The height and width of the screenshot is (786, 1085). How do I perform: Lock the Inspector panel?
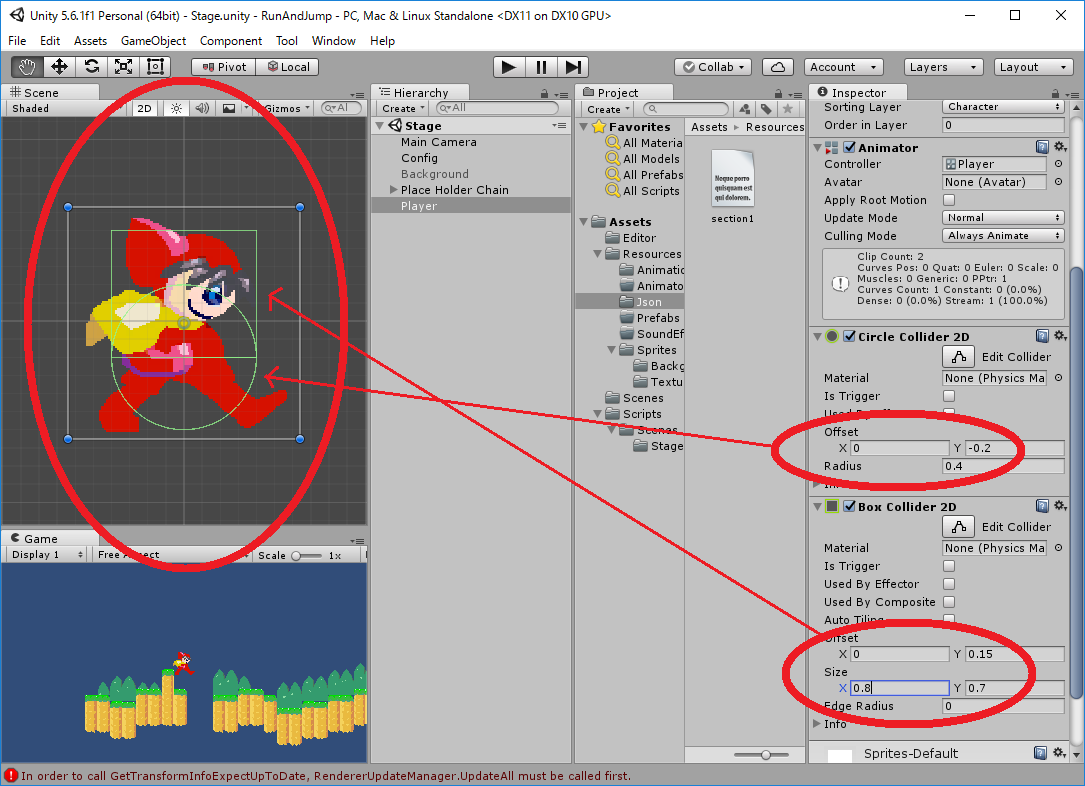[x=1055, y=93]
